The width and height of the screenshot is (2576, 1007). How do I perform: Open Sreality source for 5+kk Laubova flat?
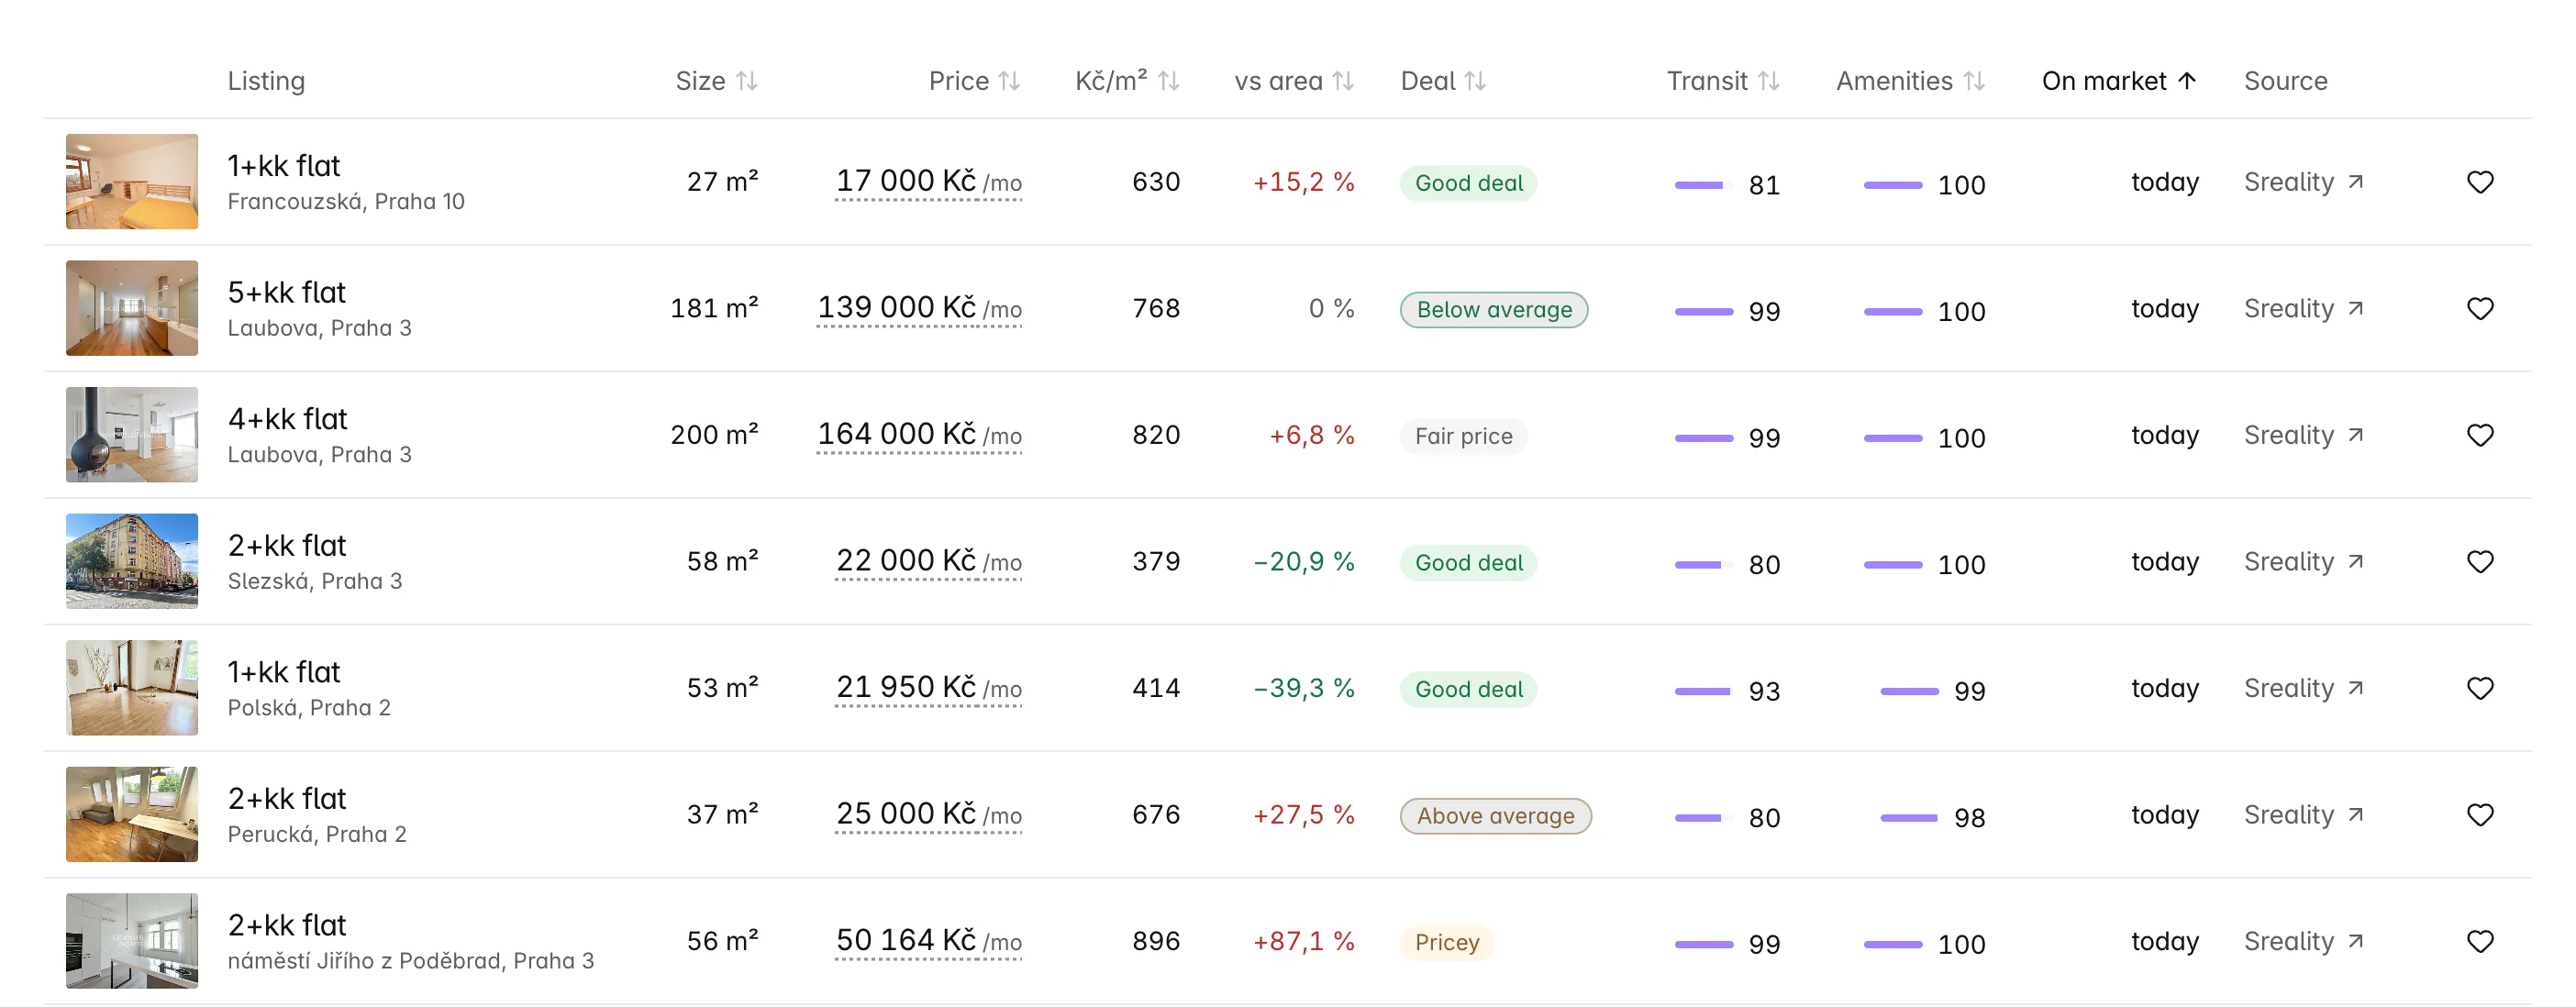point(2303,309)
